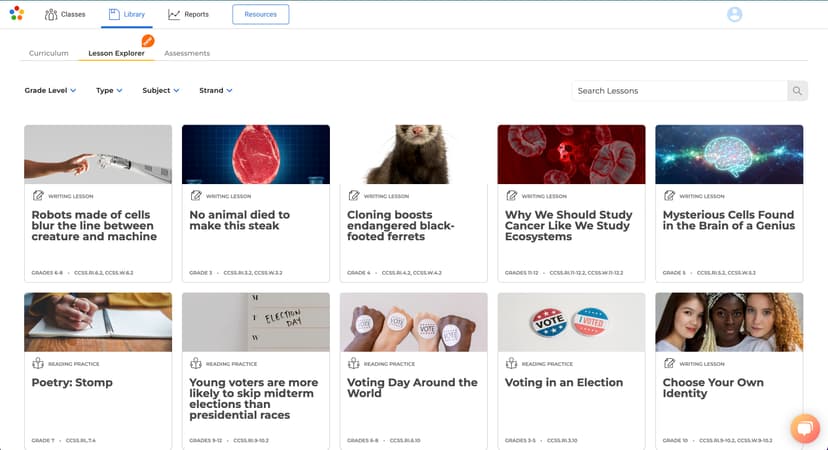828x450 pixels.
Task: Open No animal died to make this steak
Action: click(x=240, y=220)
